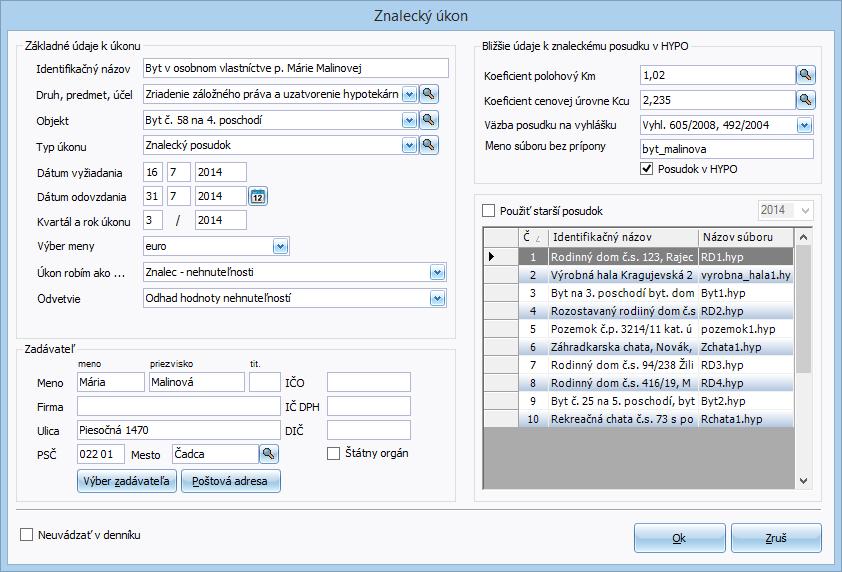Click the meno field with Mária
This screenshot has width=842, height=572.
(x=111, y=382)
